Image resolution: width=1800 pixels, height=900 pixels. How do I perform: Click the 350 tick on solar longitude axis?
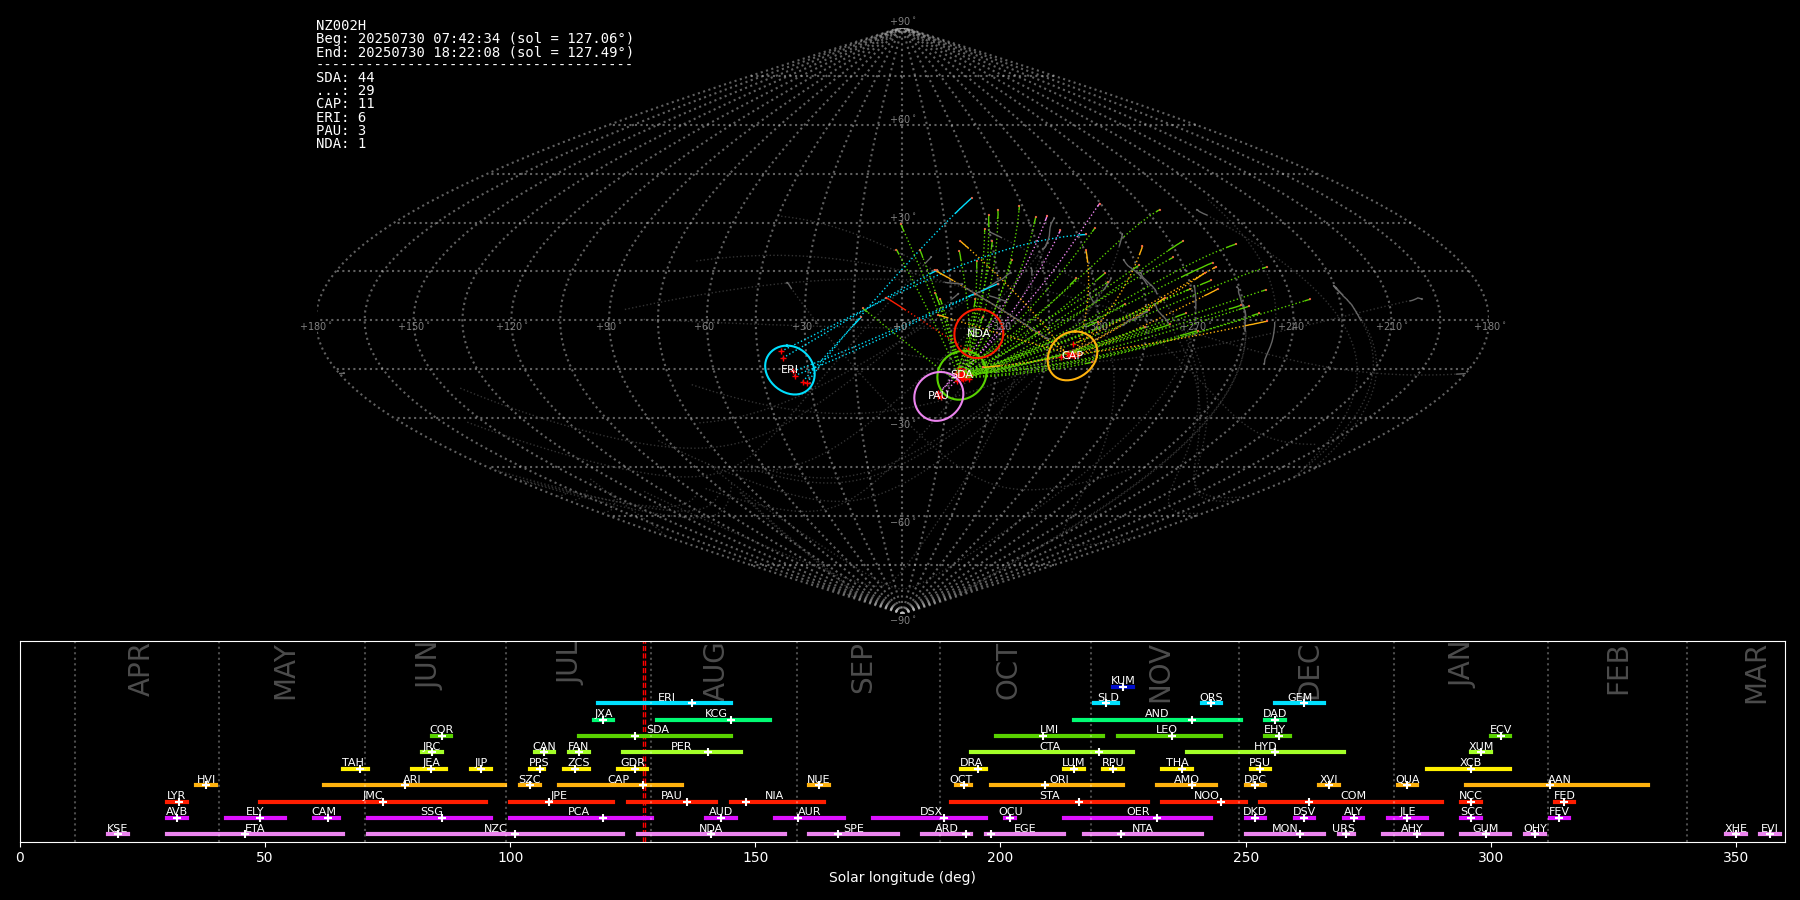tap(1735, 857)
